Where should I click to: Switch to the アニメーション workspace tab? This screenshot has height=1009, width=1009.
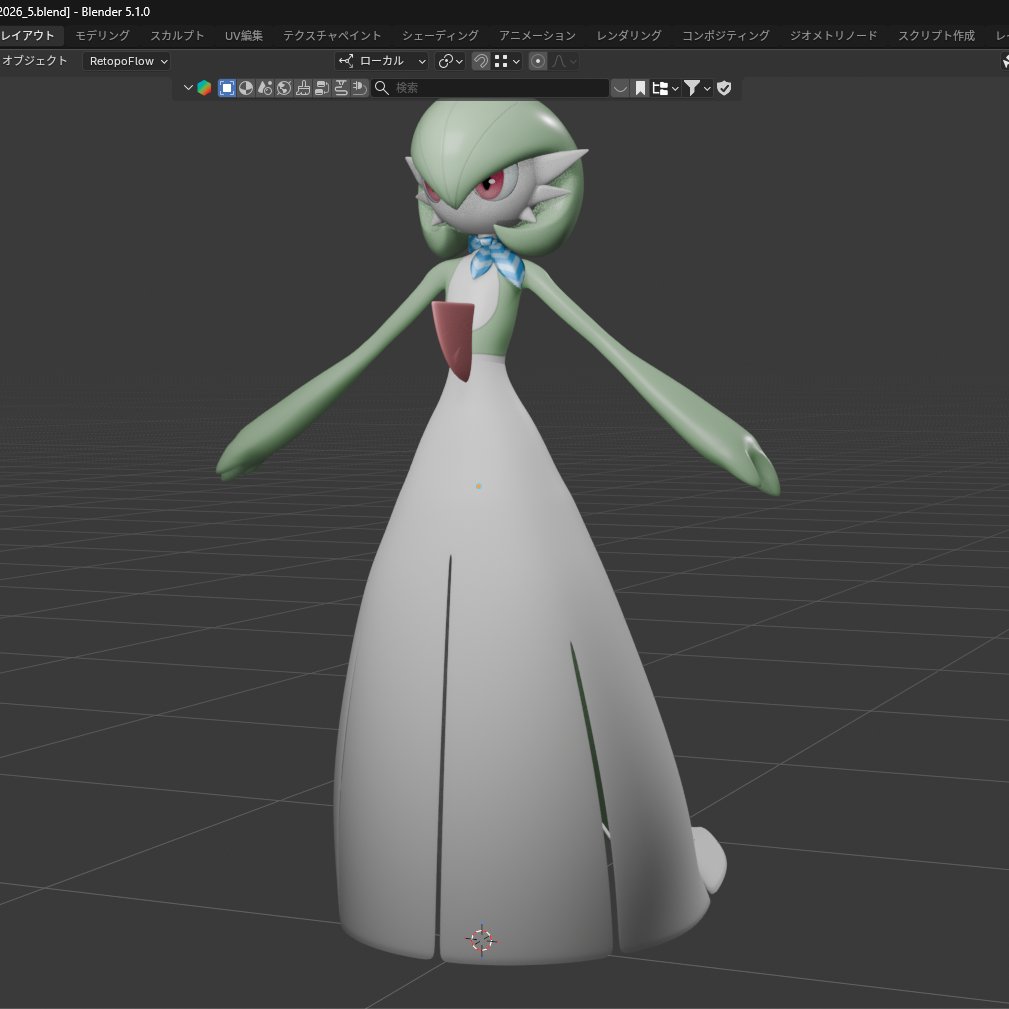pyautogui.click(x=537, y=35)
